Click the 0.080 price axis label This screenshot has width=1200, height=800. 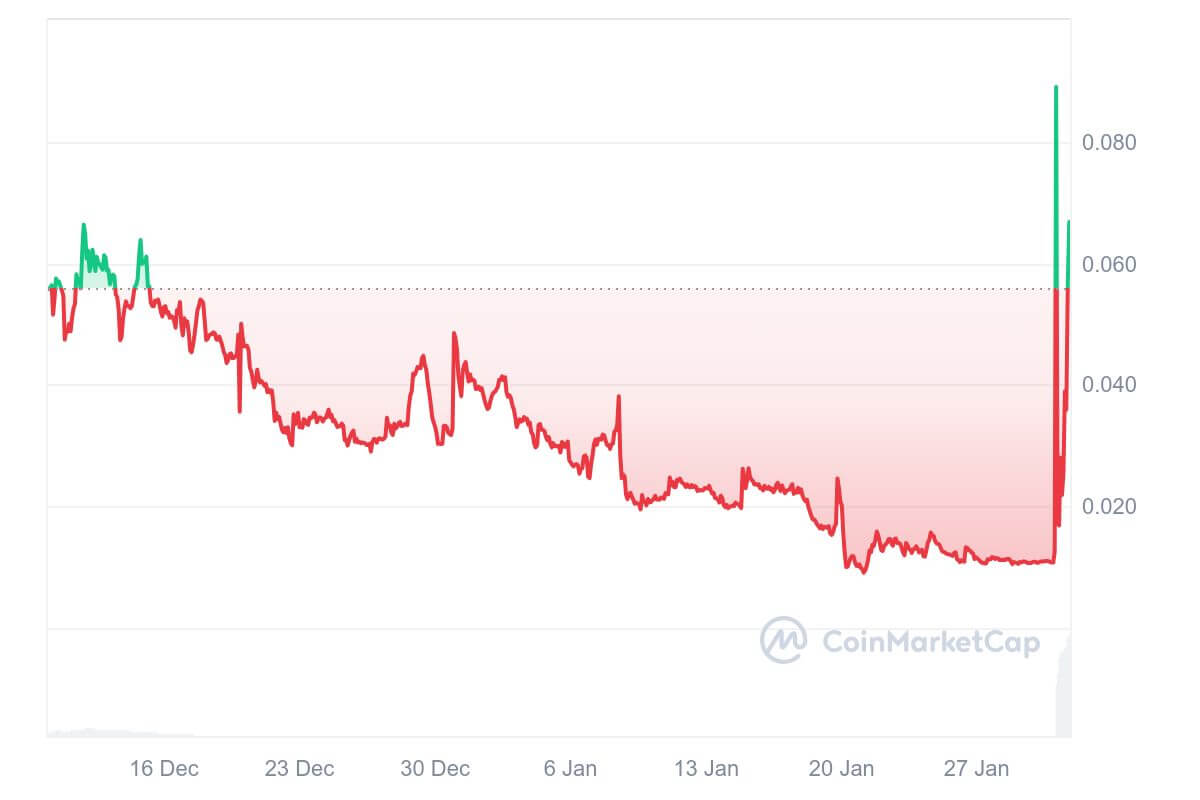[x=1109, y=143]
